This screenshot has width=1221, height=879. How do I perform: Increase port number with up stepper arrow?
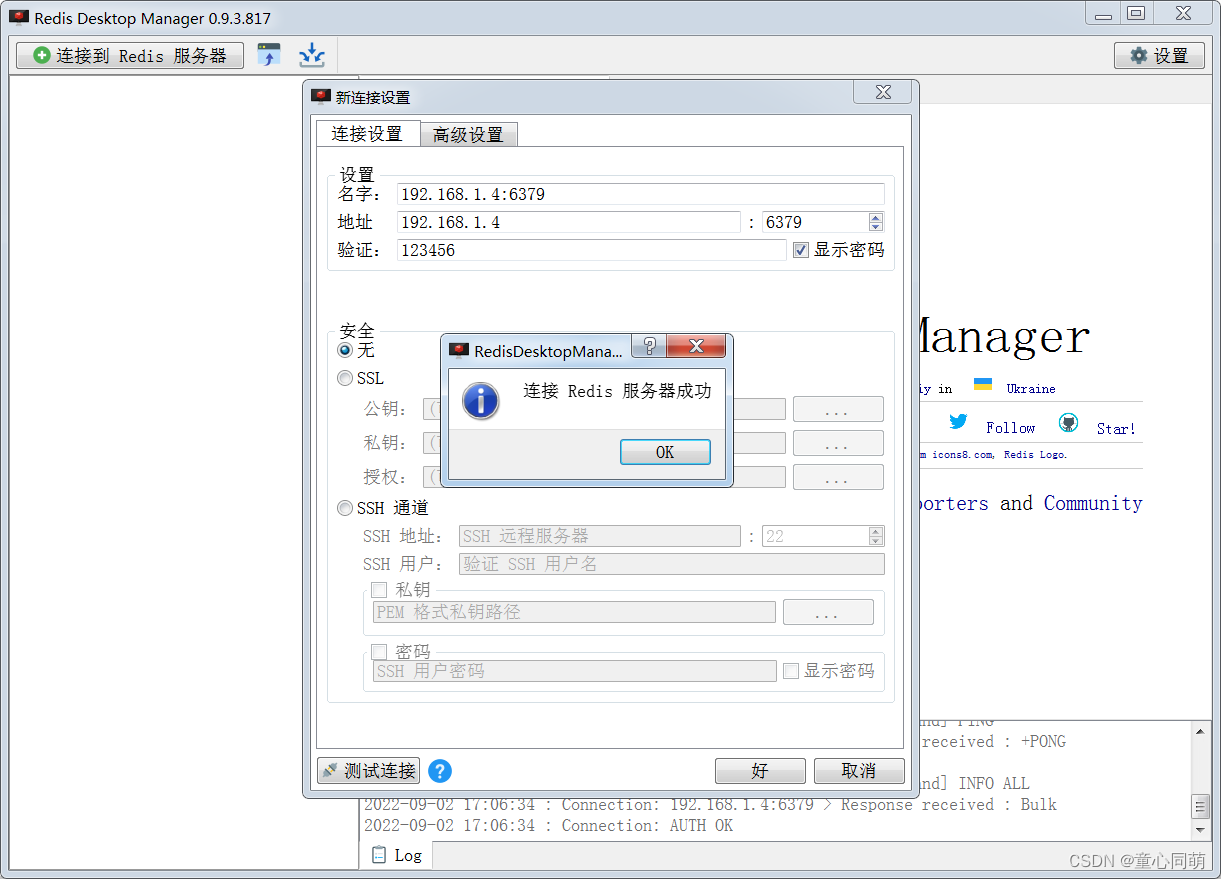pos(876,217)
